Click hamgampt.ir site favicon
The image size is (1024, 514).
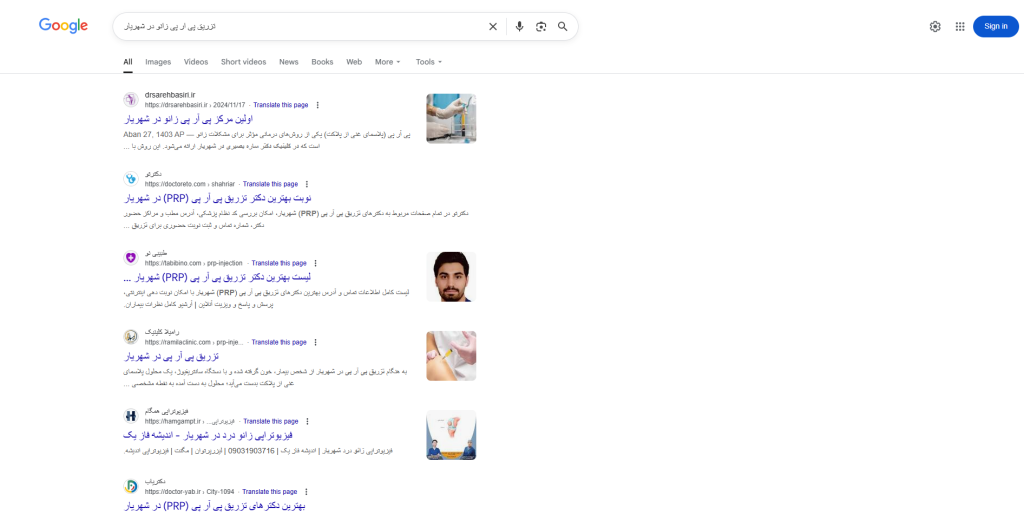(x=131, y=416)
